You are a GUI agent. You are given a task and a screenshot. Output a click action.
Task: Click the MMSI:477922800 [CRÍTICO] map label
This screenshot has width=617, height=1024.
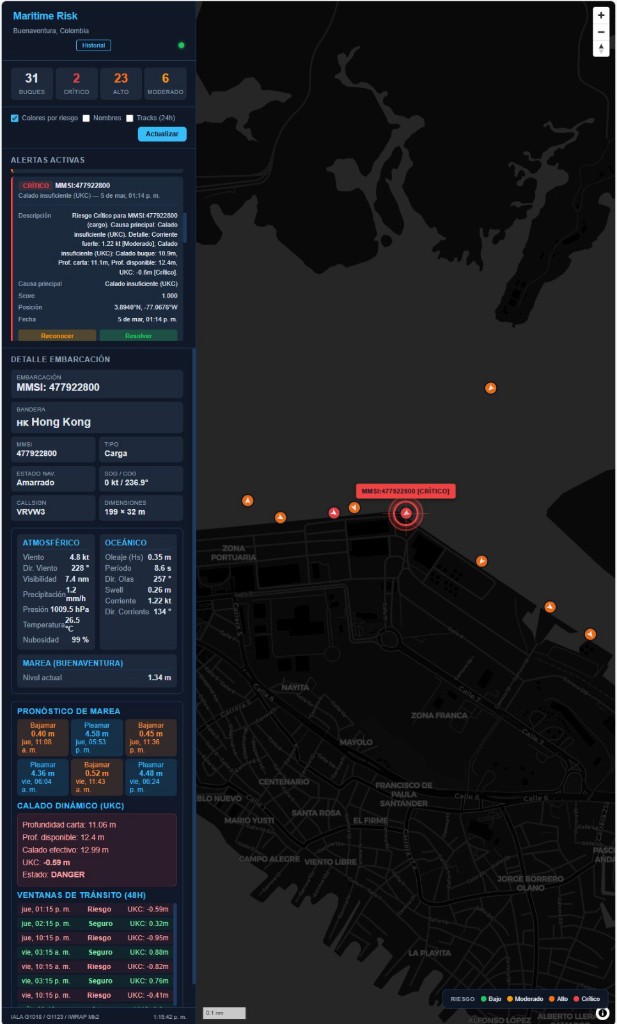tap(405, 491)
